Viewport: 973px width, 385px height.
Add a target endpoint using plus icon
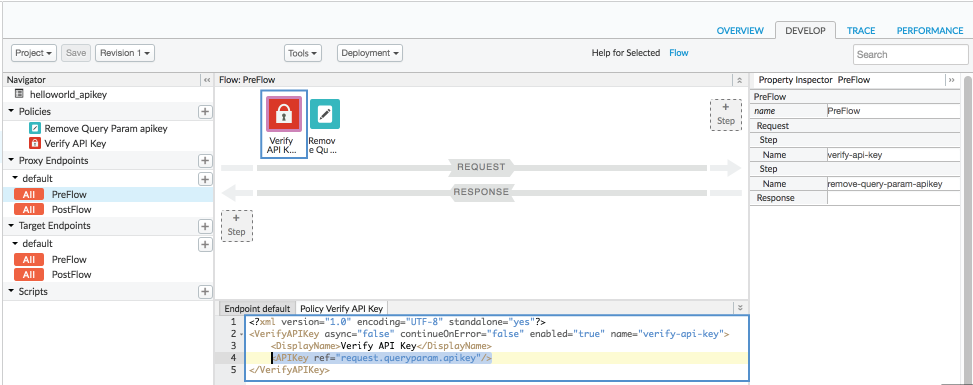[x=205, y=226]
